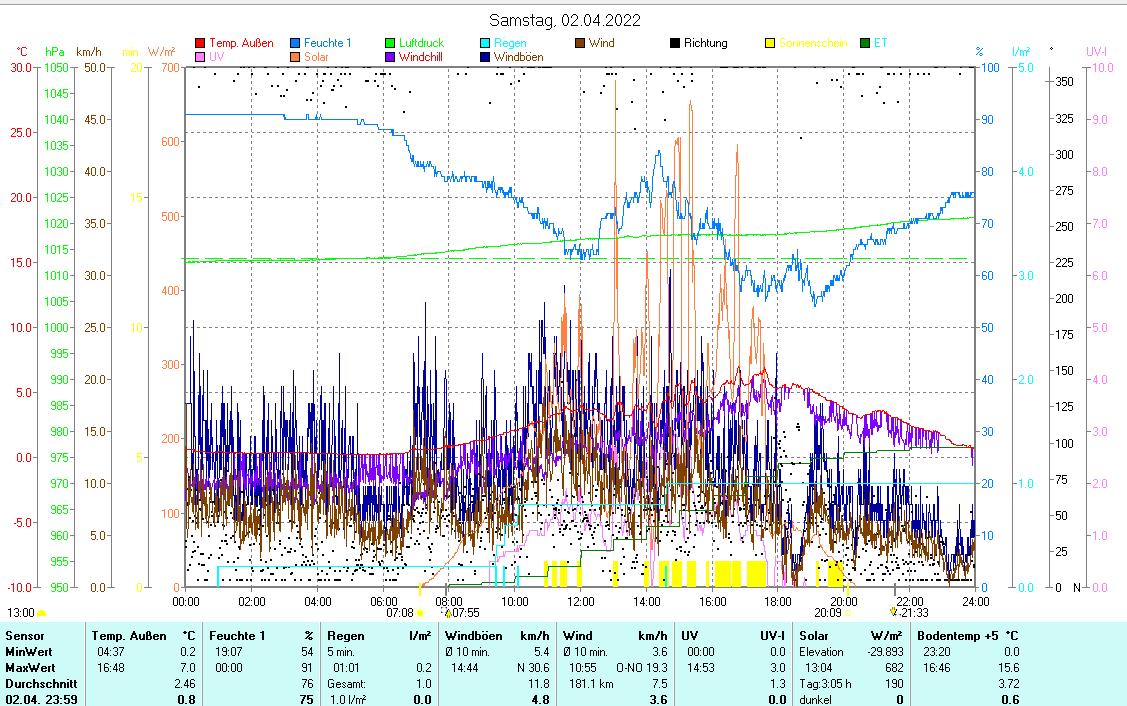This screenshot has width=1127, height=706.
Task: Click the brown Wind legend square
Action: coord(580,43)
